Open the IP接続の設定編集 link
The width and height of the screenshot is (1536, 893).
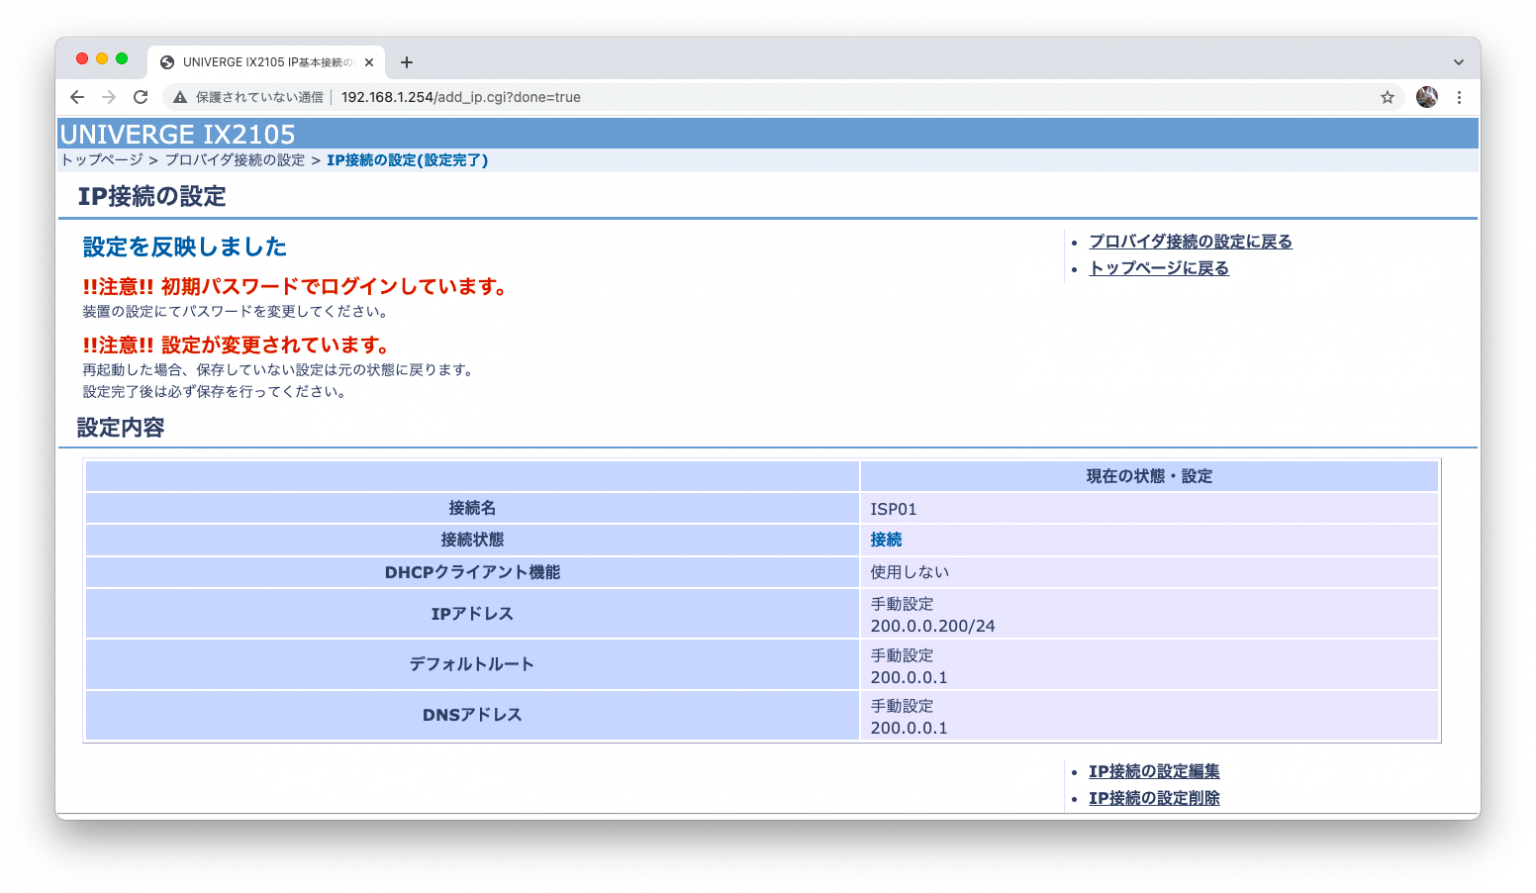point(1153,771)
